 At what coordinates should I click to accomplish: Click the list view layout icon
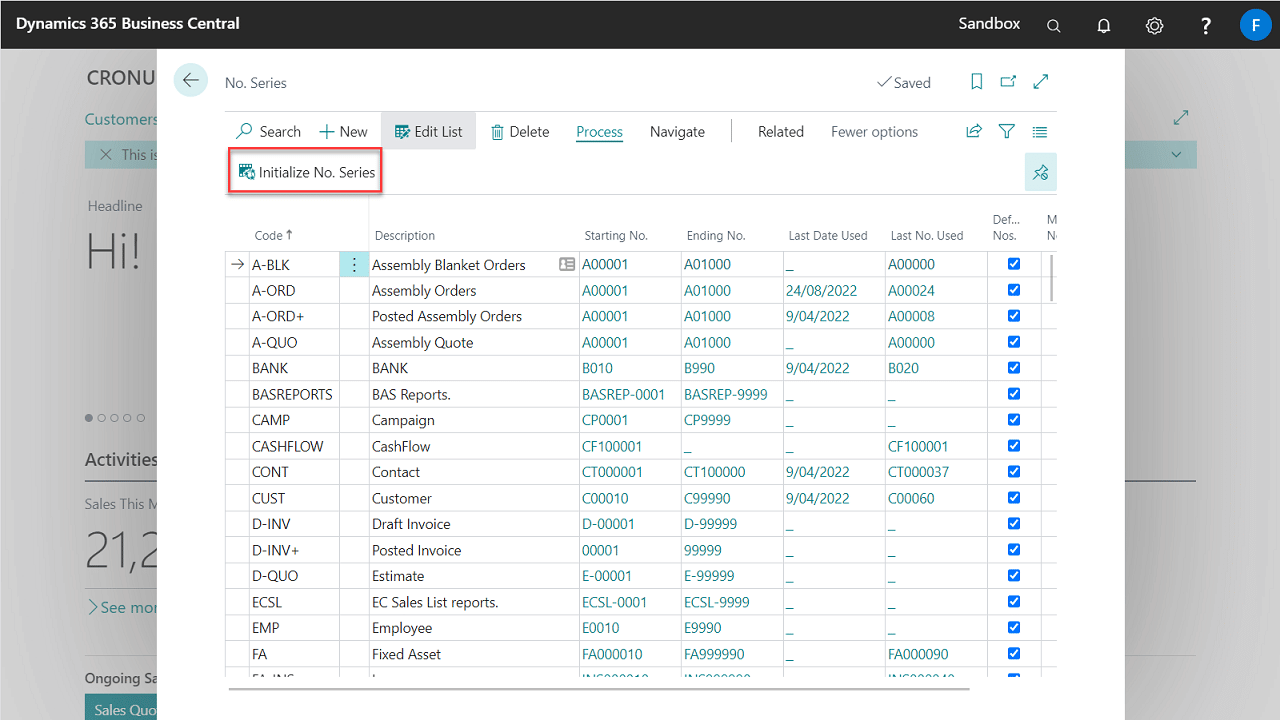pos(1040,131)
